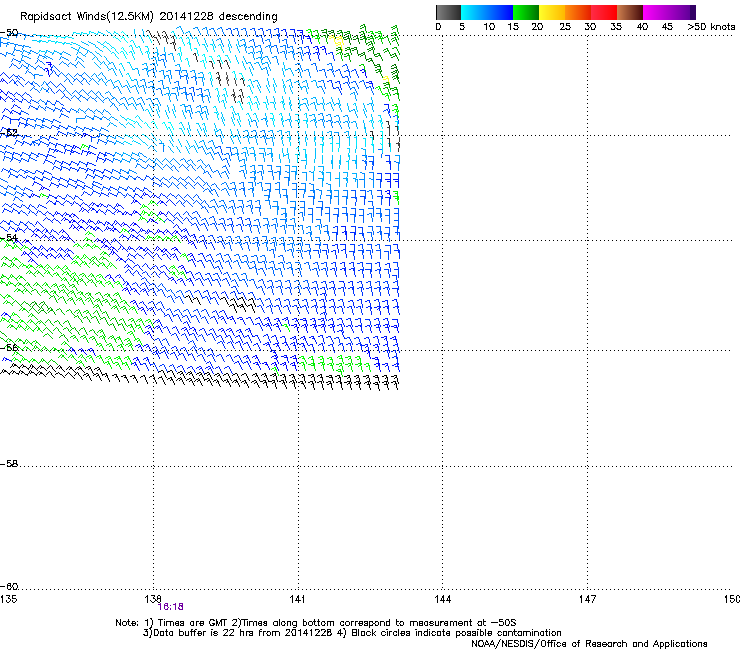This screenshot has width=740, height=650.
Task: Click the blue 10-15 knots color swatch
Action: [500, 12]
